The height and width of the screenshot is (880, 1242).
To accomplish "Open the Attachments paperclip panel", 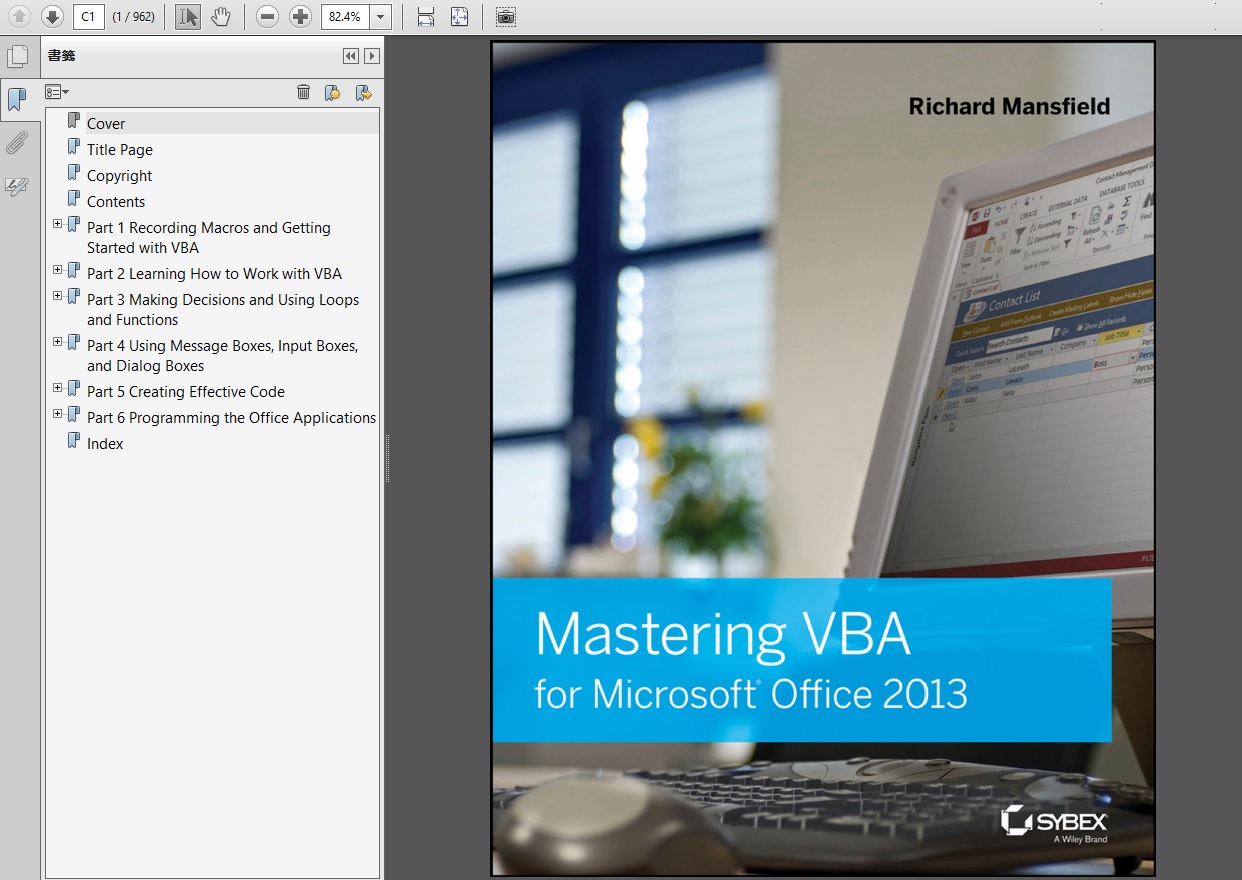I will tap(17, 142).
